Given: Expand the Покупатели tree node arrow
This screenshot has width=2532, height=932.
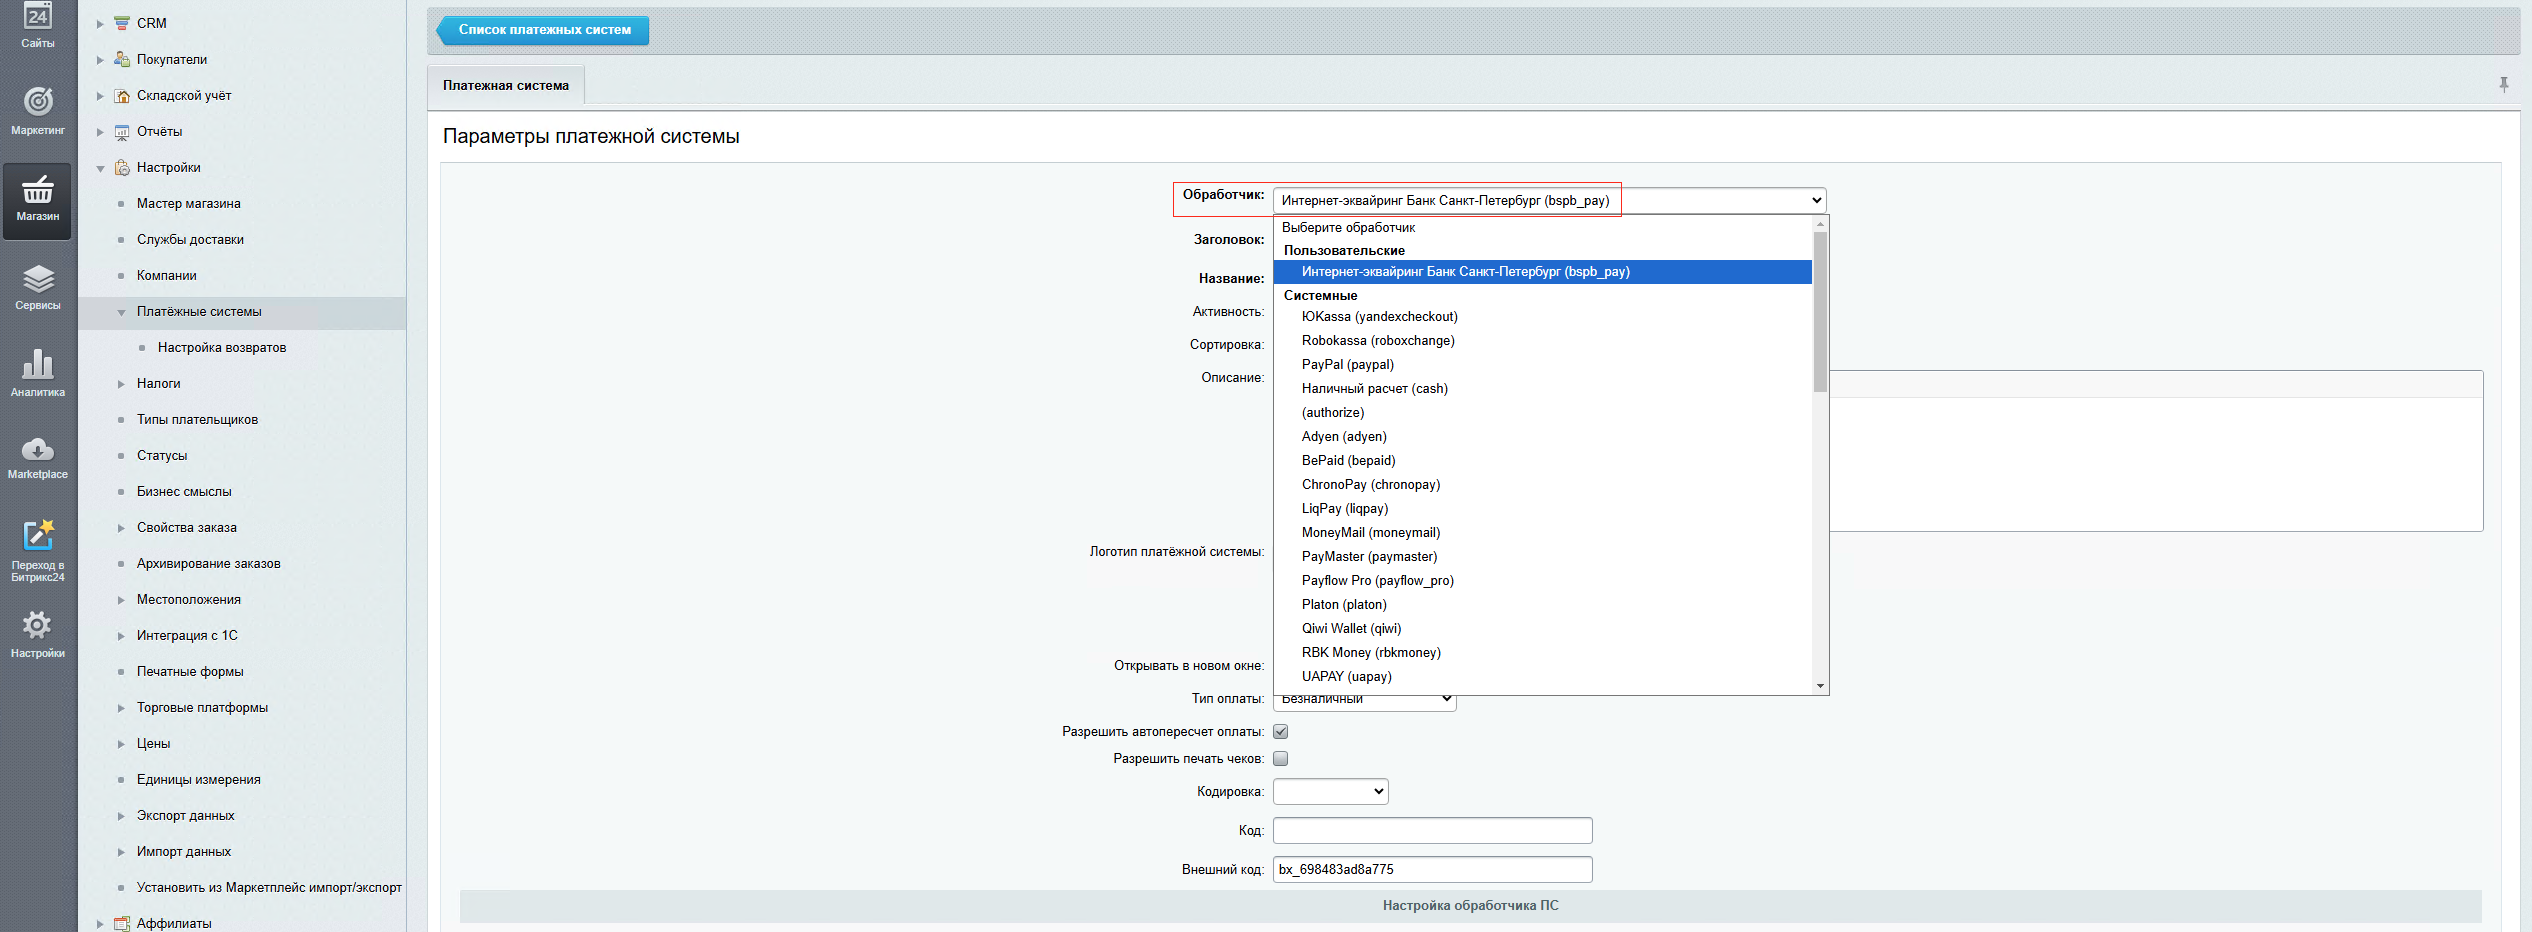Looking at the screenshot, I should [x=100, y=60].
